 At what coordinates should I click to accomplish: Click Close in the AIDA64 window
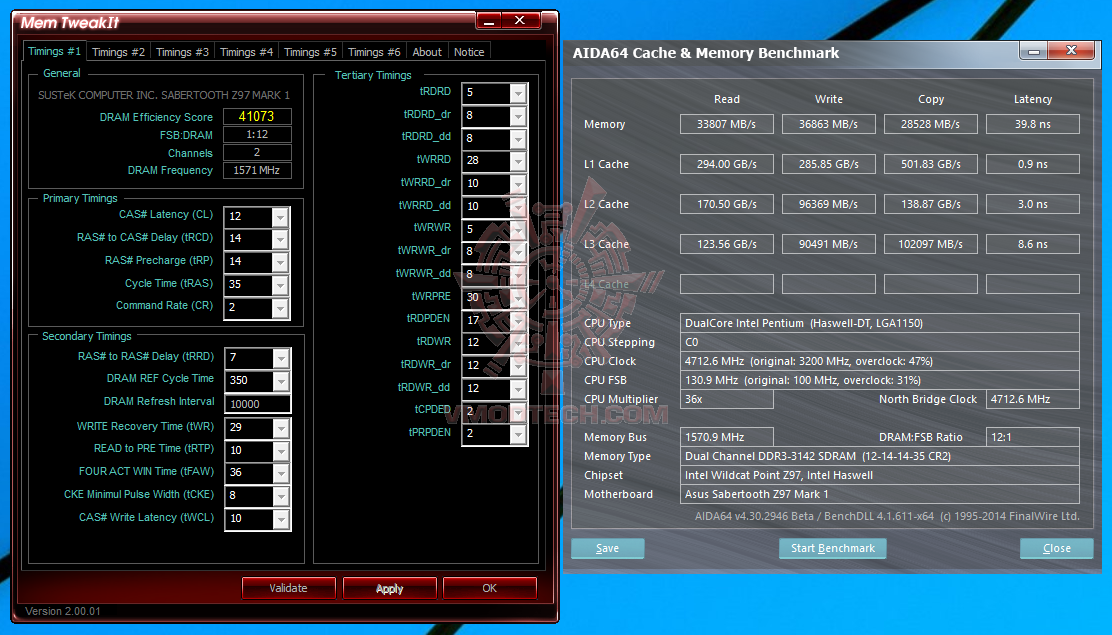click(x=1057, y=548)
